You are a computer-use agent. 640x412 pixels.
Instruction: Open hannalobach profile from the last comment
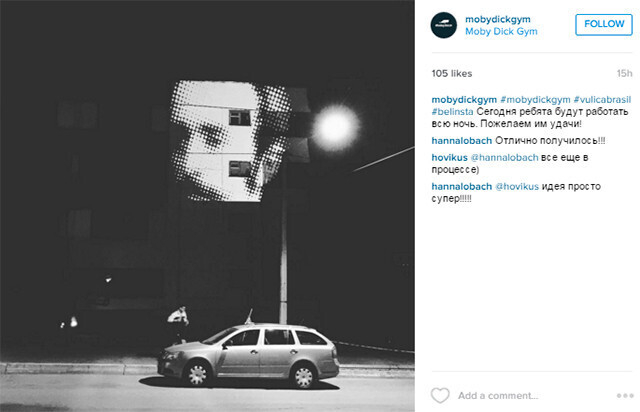point(462,187)
